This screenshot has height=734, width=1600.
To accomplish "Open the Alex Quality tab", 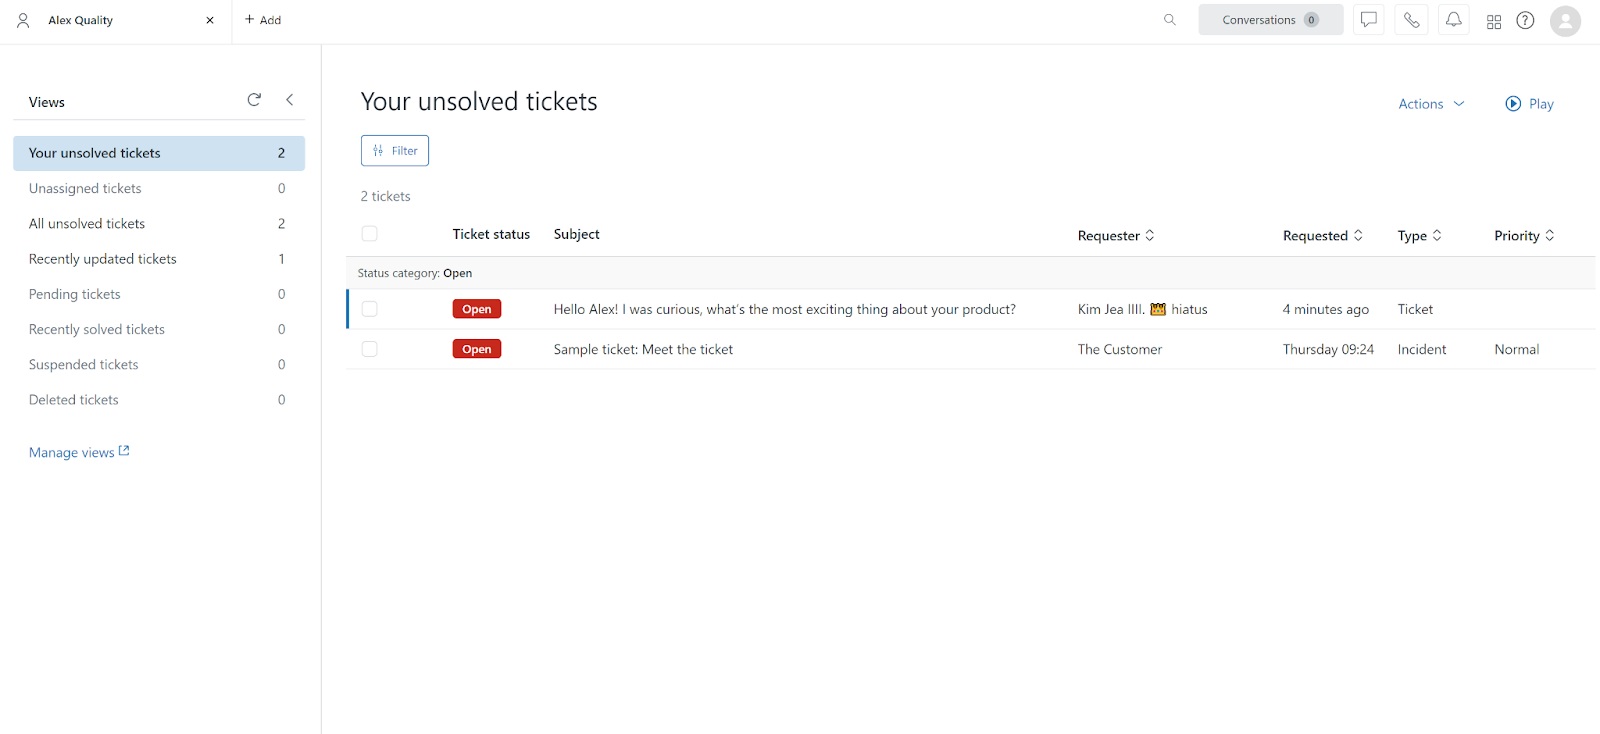I will [81, 20].
